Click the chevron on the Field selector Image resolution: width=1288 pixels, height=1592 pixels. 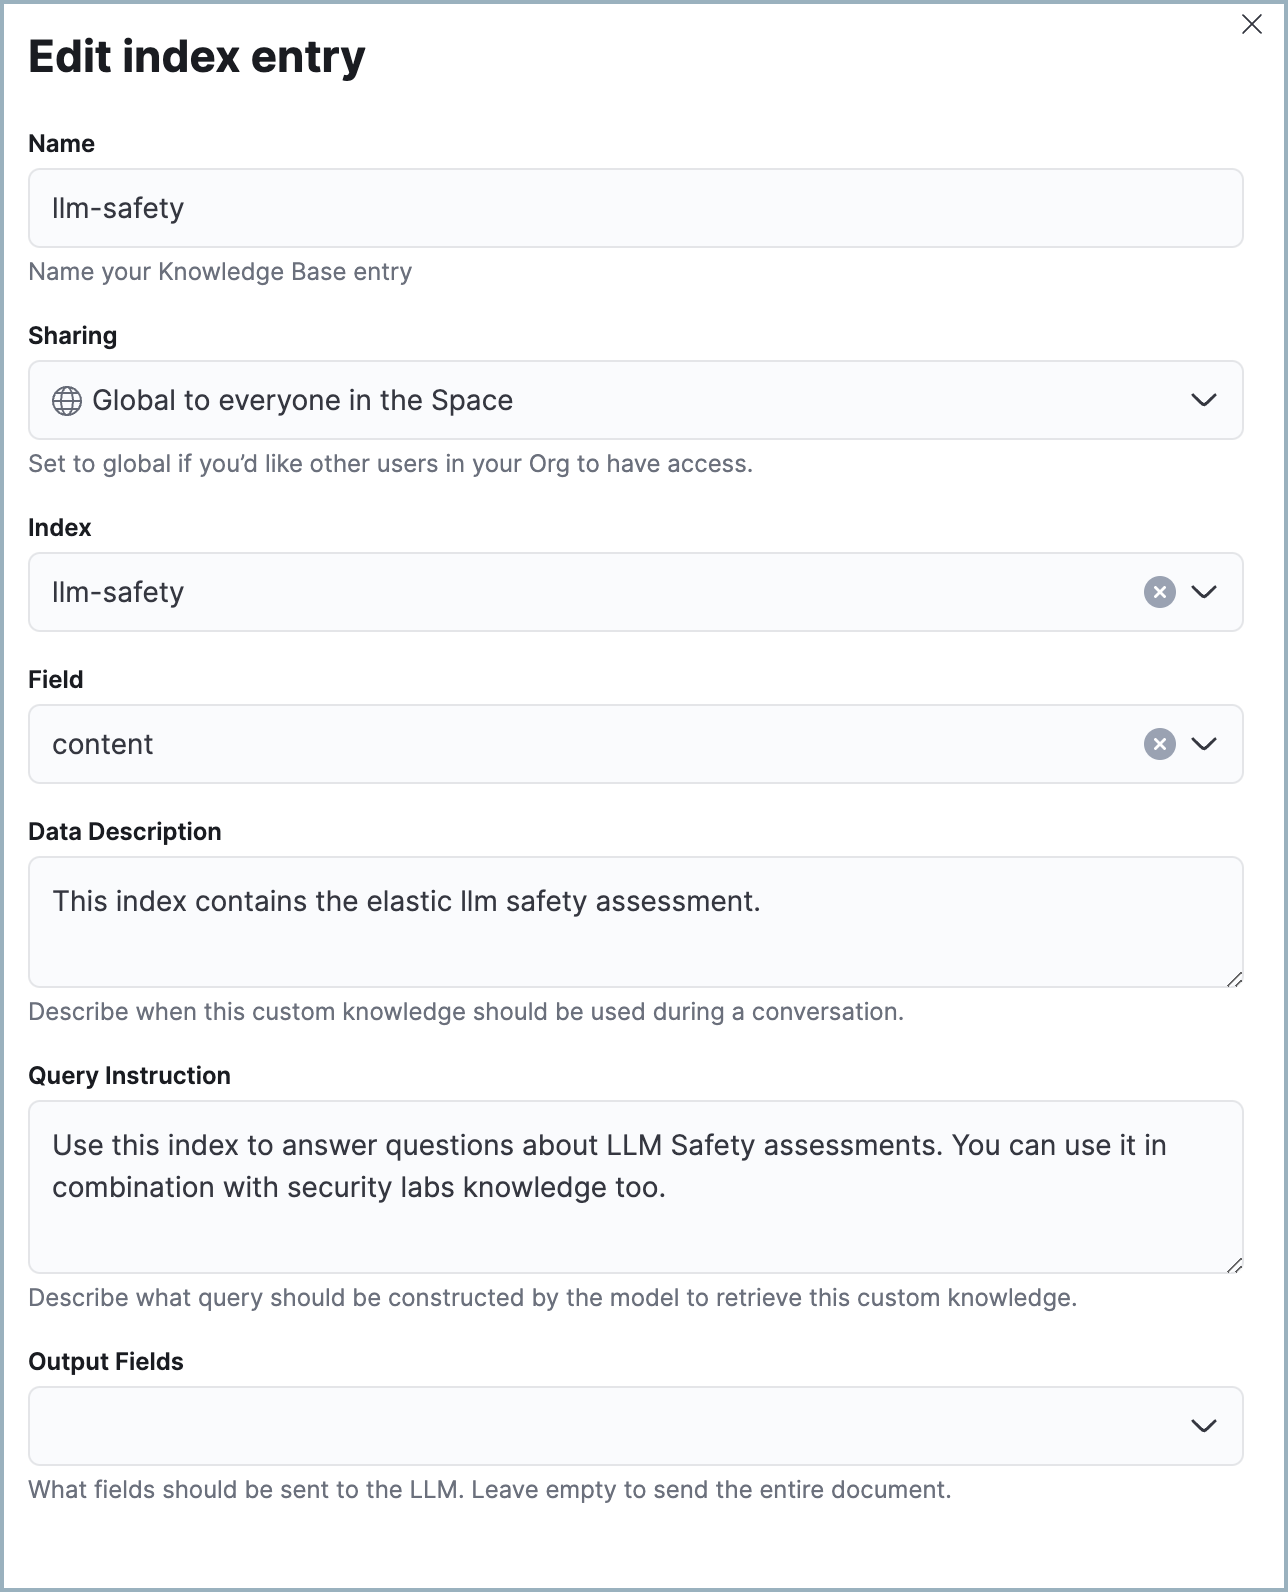click(x=1205, y=744)
